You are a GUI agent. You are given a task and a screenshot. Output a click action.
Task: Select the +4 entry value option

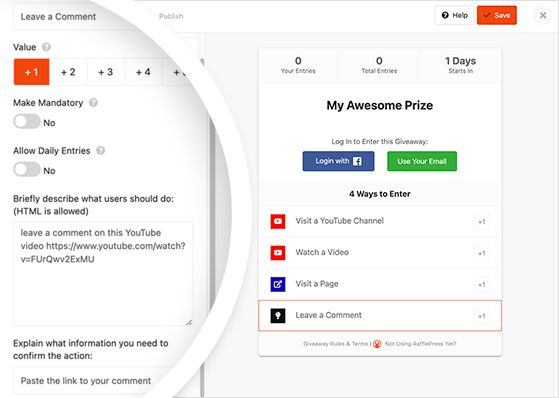click(x=143, y=72)
